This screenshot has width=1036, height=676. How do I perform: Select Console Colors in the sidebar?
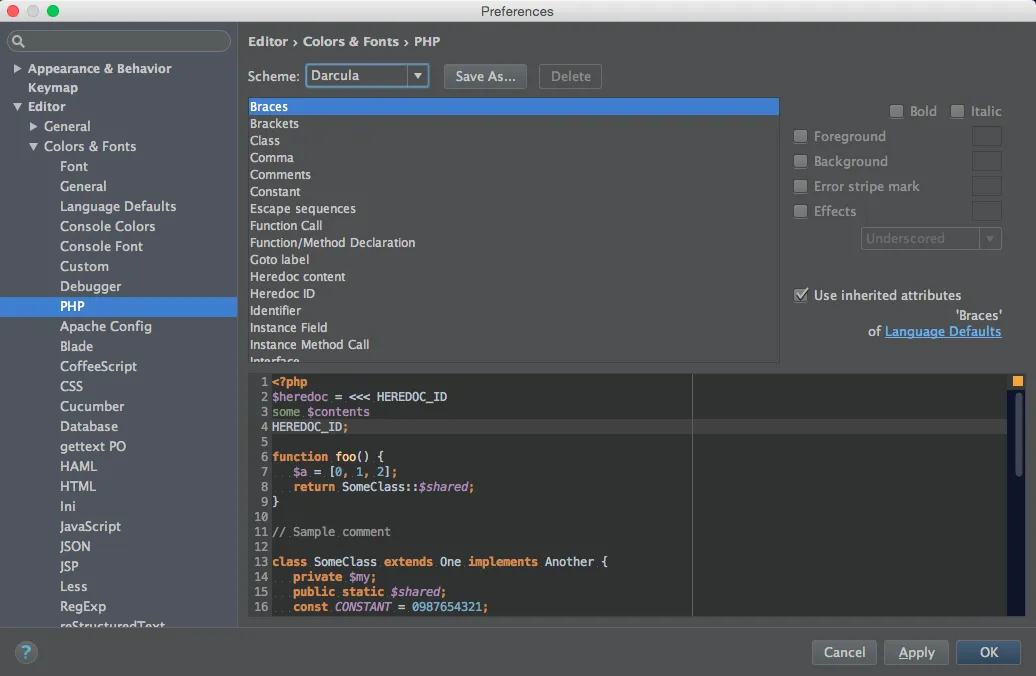click(107, 226)
